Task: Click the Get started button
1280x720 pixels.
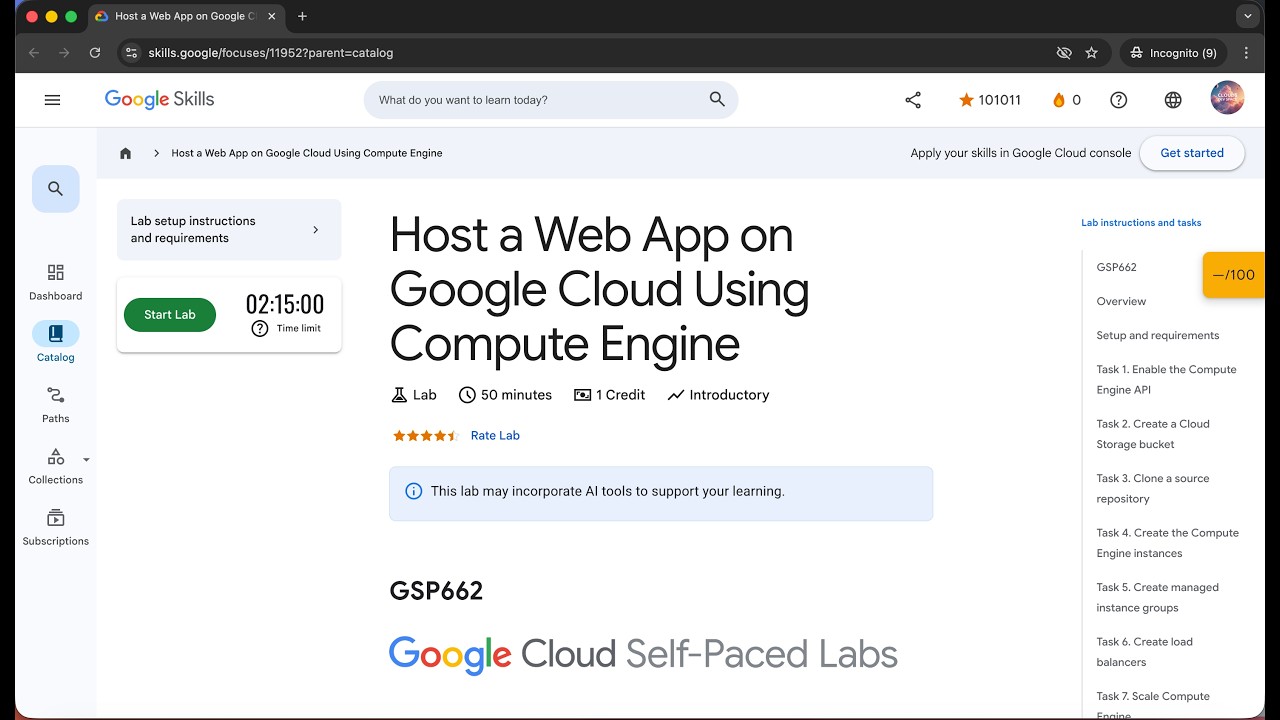Action: (x=1192, y=153)
